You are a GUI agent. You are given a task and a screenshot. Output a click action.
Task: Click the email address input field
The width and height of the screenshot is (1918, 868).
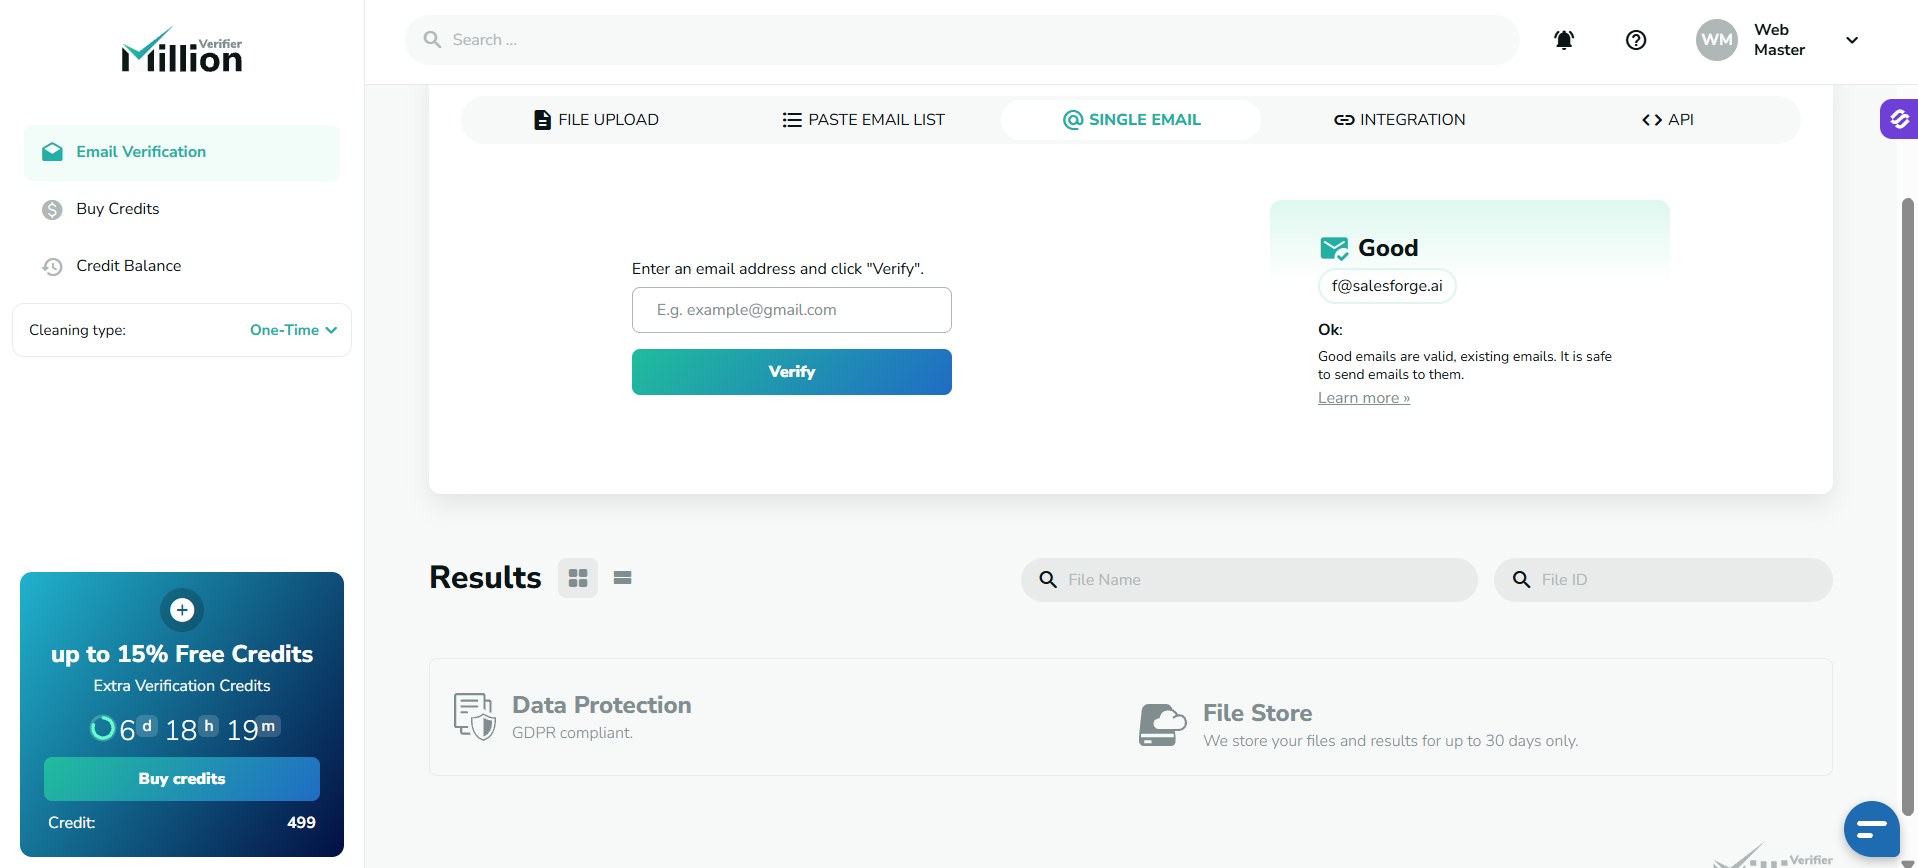(x=792, y=310)
